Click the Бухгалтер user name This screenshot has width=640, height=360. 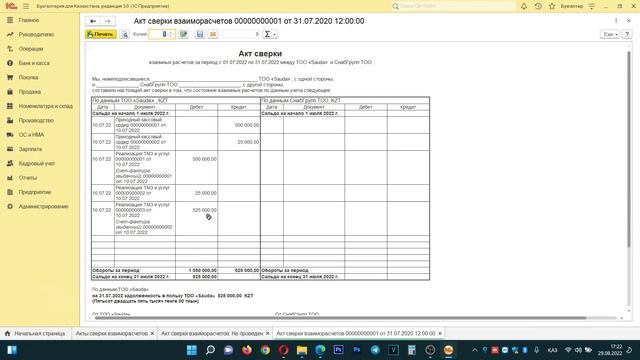pos(571,6)
